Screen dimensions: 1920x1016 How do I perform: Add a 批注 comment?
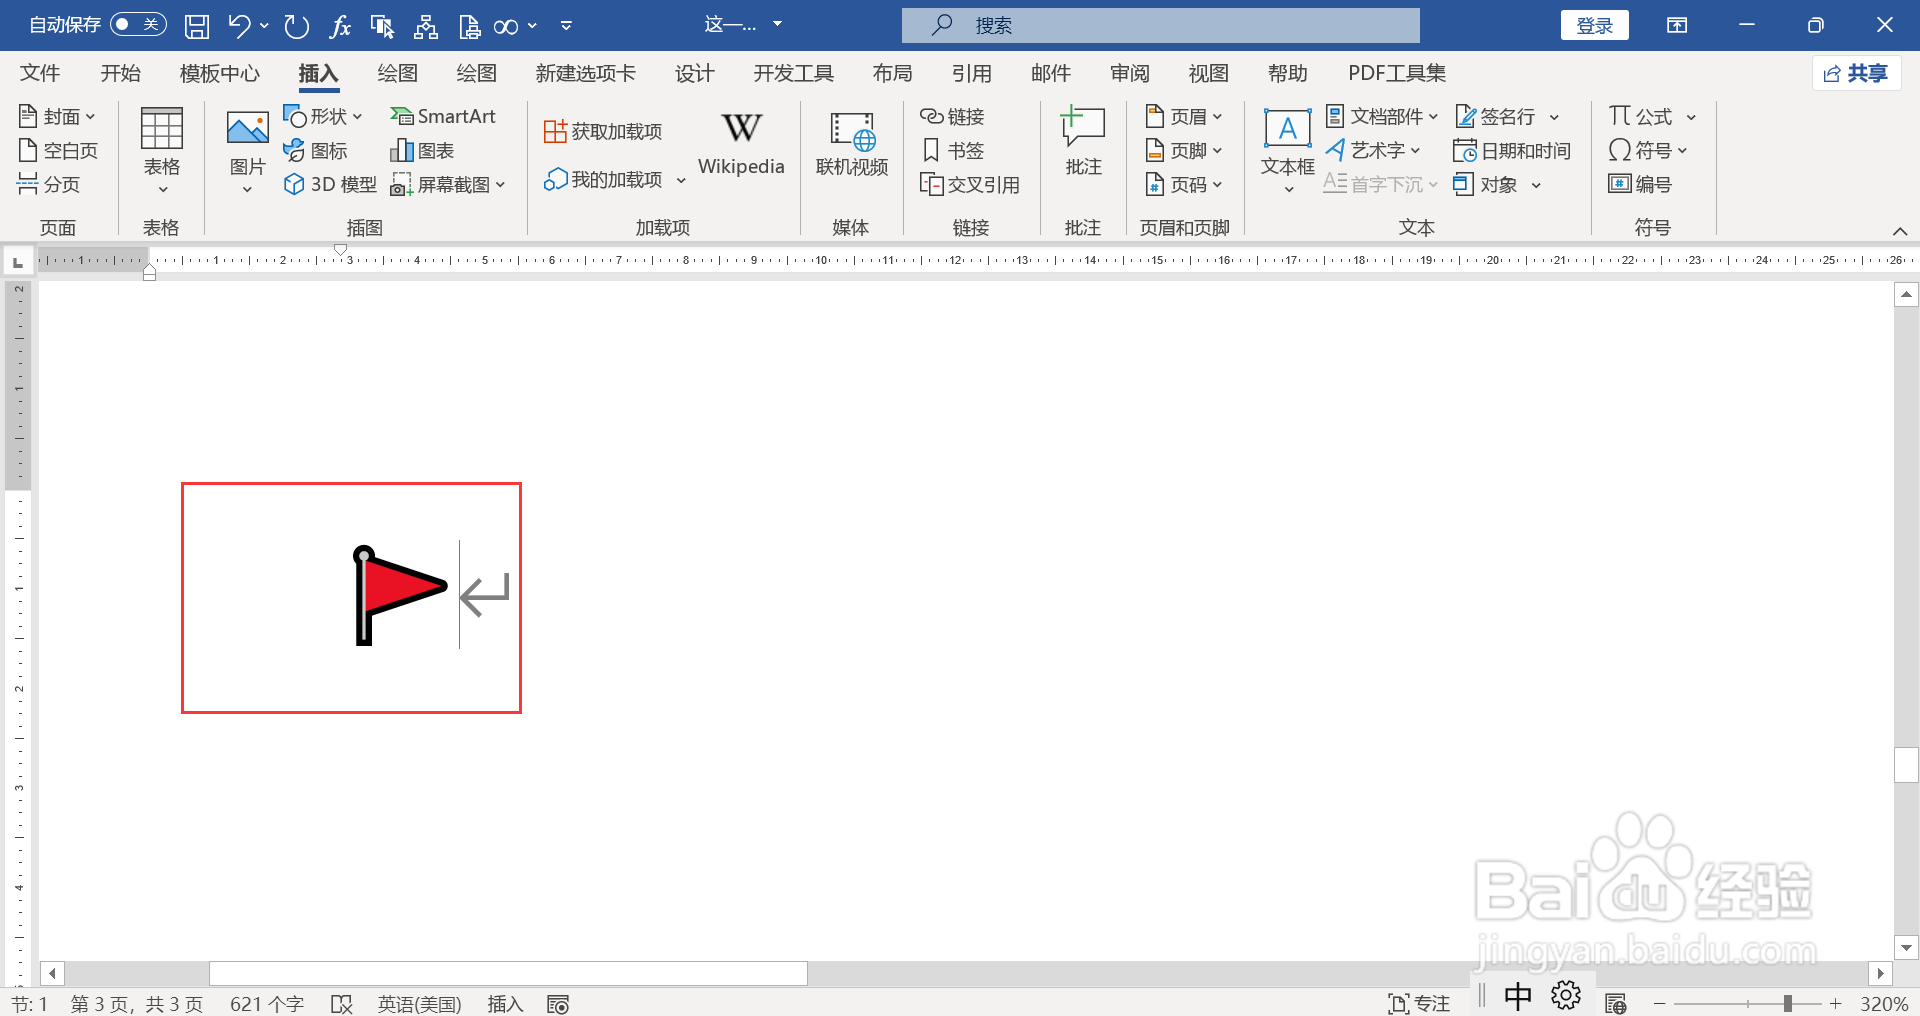(1083, 142)
